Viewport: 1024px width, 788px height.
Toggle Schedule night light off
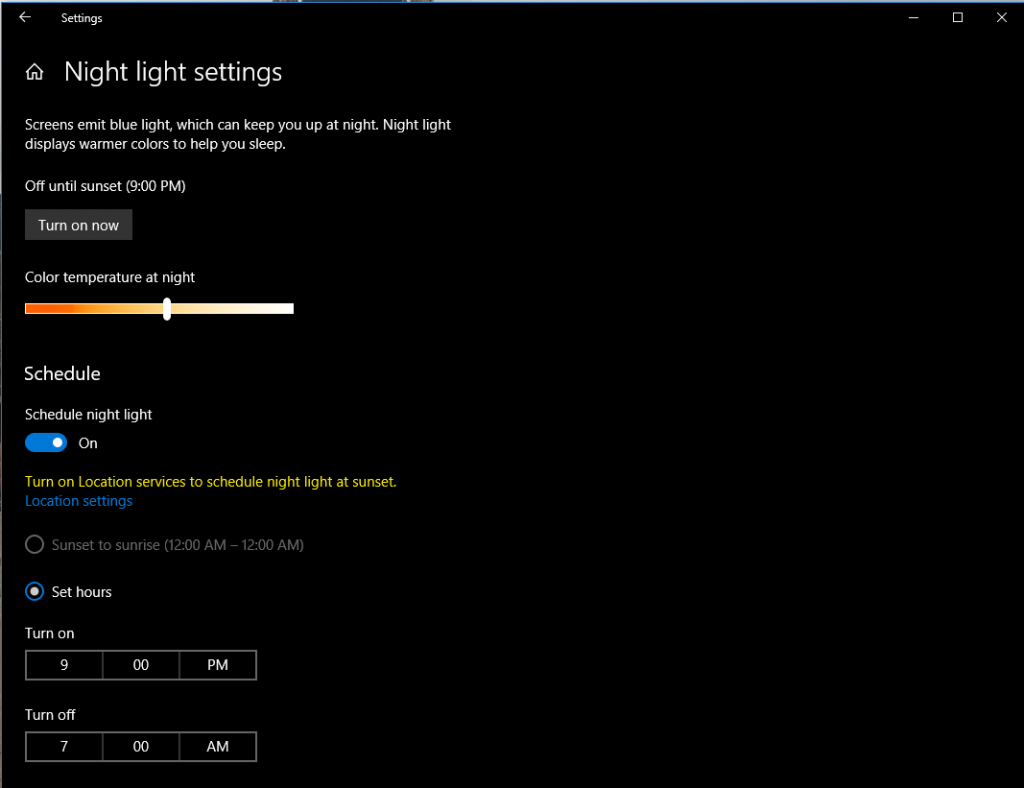point(45,442)
